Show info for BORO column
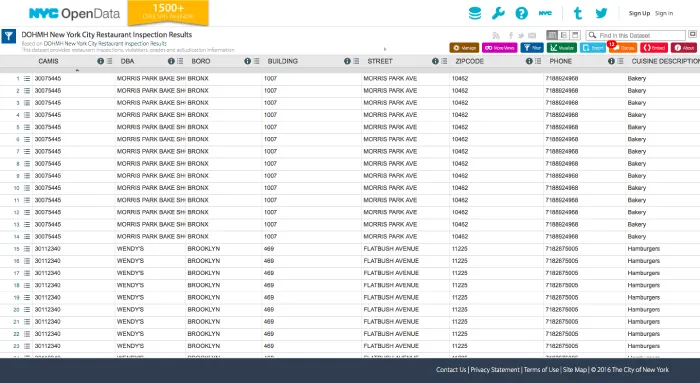Viewport: 700px width, 383px height. pos(247,61)
